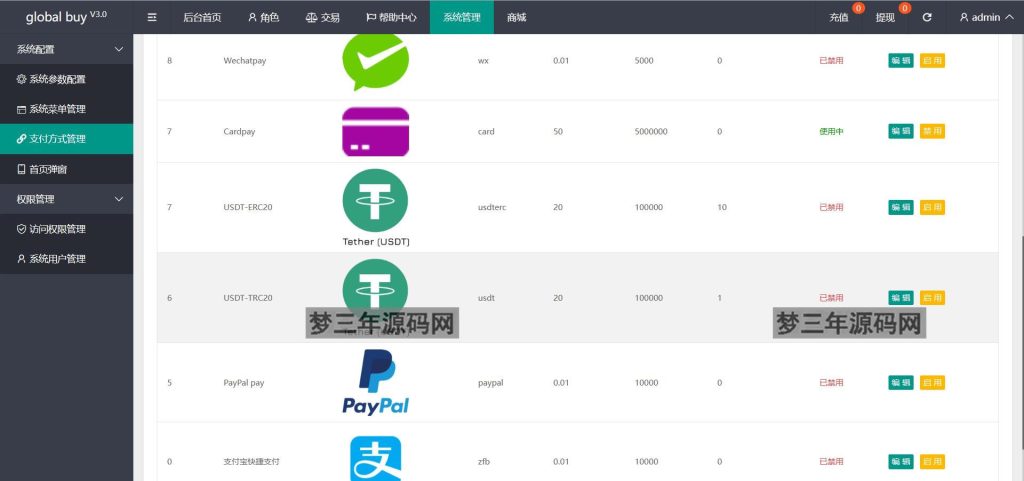Image resolution: width=1024 pixels, height=481 pixels.
Task: Click the USDT-TRC20 name cell
Action: pos(248,298)
